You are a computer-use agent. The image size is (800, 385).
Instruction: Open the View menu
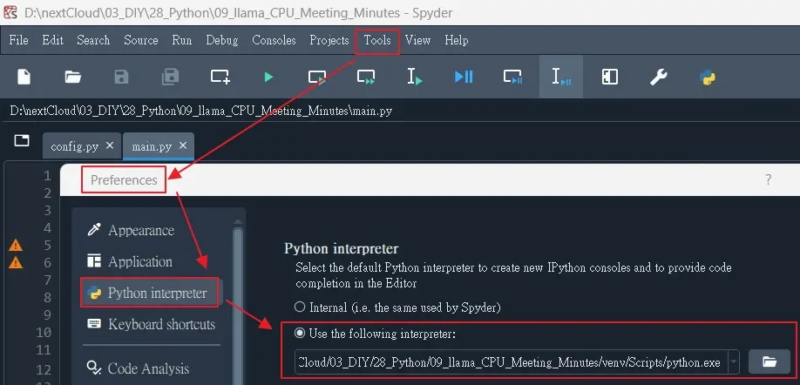pyautogui.click(x=417, y=40)
